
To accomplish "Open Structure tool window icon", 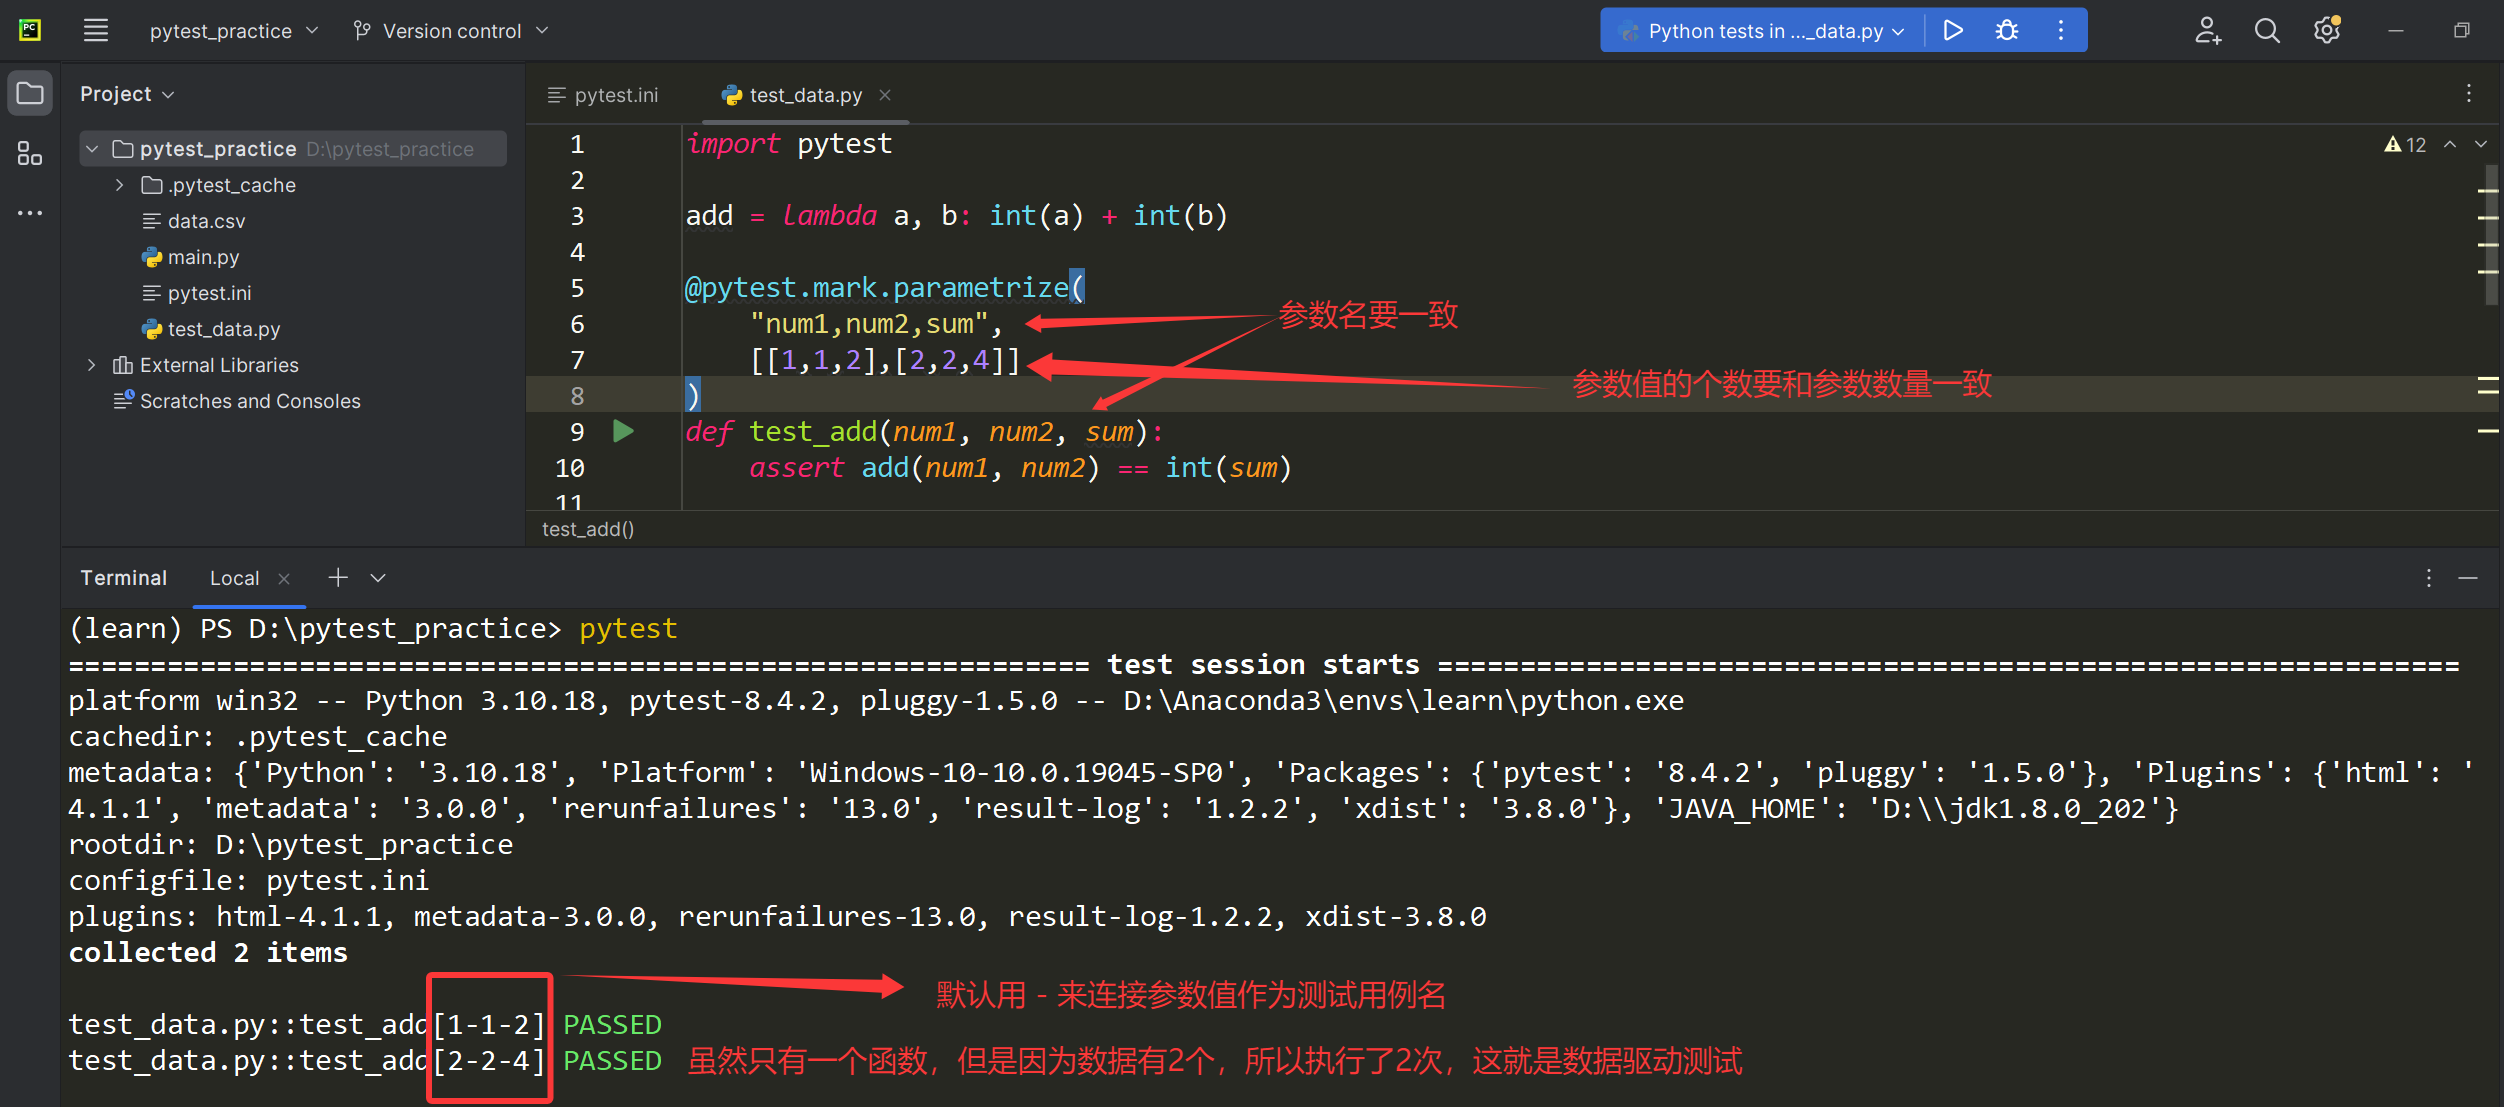I will coord(30,154).
